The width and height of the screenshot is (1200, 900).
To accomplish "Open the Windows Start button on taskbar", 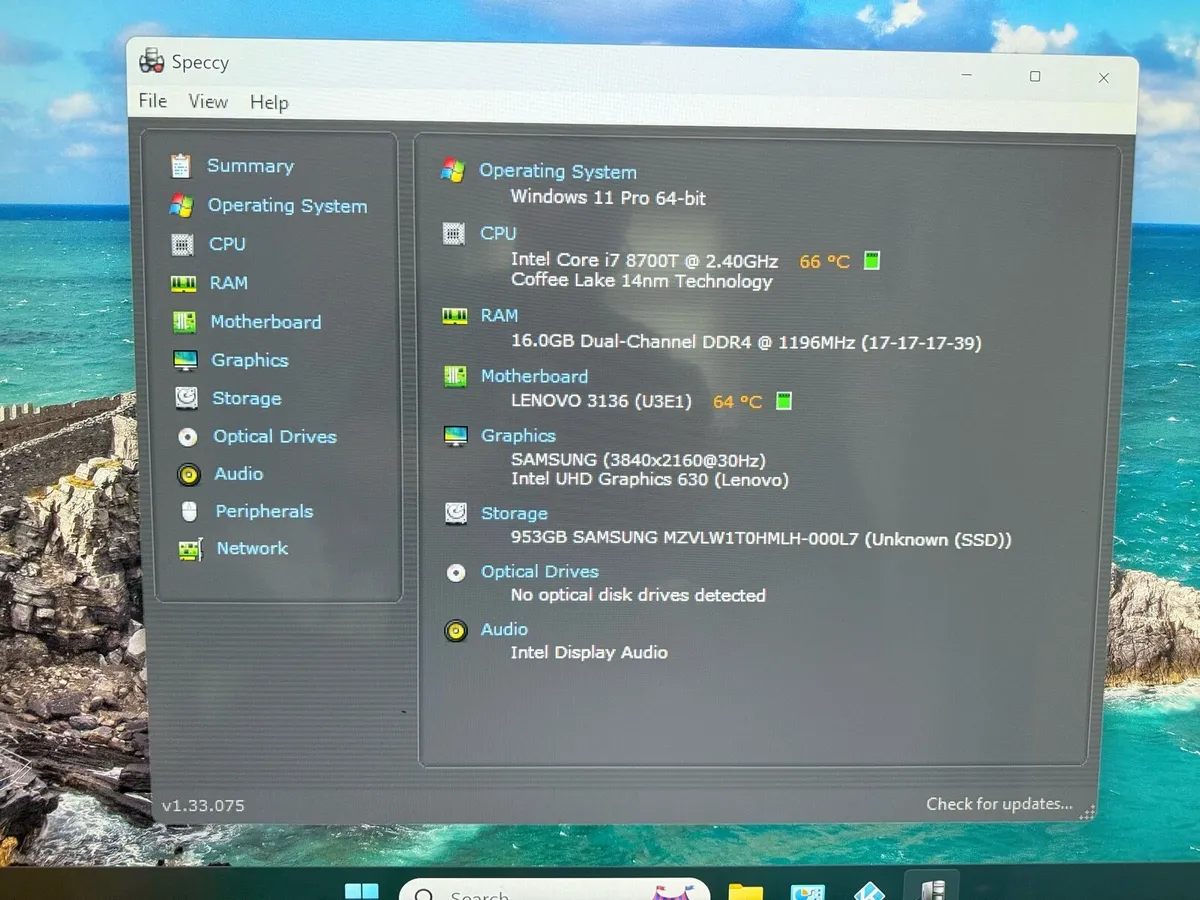I will (361, 890).
